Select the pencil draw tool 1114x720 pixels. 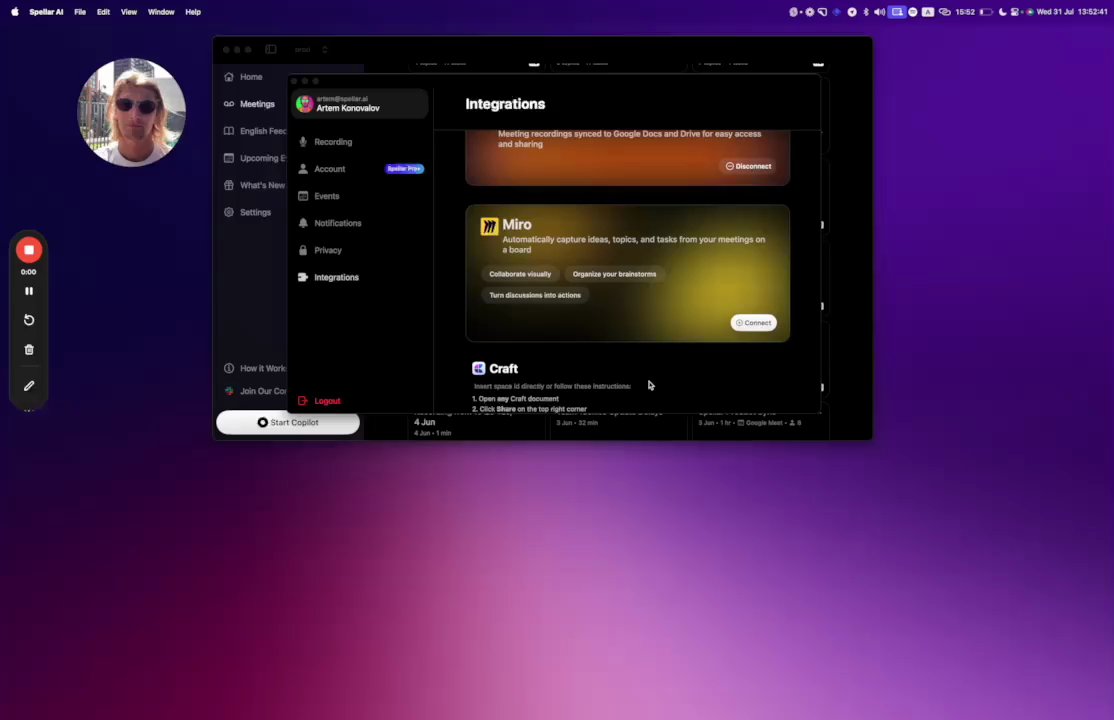29,386
